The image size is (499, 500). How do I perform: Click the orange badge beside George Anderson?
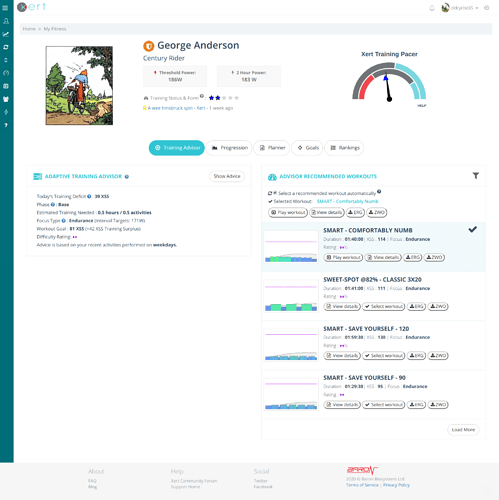point(149,46)
